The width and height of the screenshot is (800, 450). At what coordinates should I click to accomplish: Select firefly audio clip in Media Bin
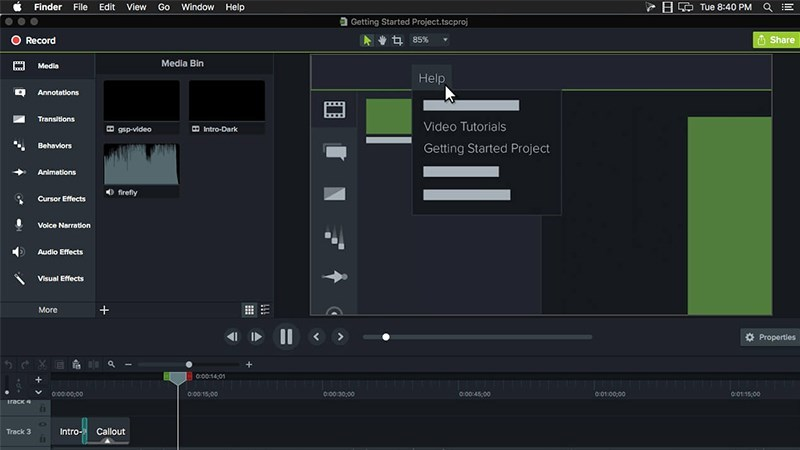click(x=141, y=164)
